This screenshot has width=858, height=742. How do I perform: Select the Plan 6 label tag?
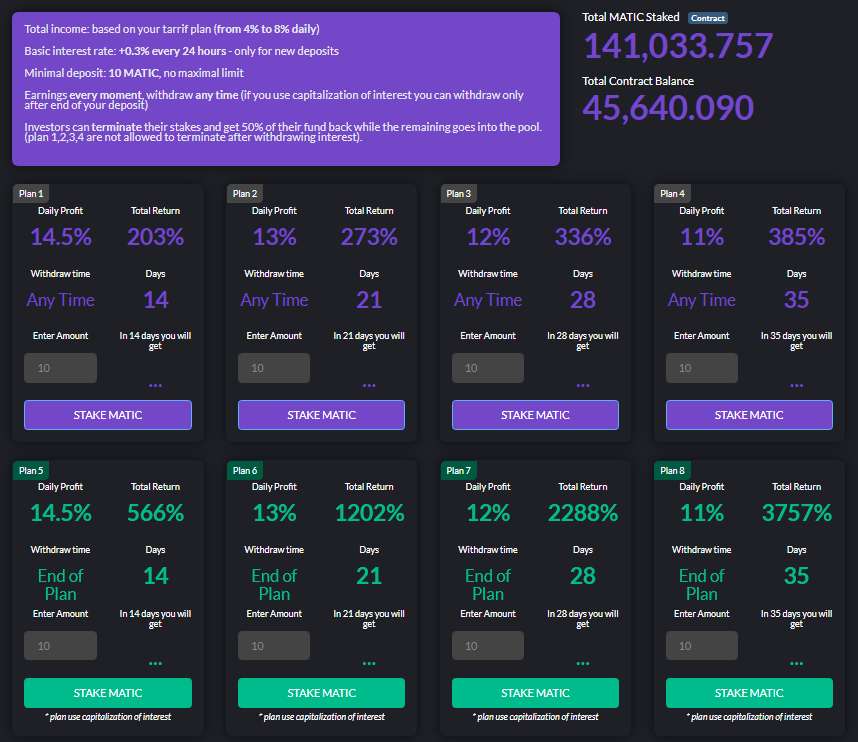tap(245, 471)
